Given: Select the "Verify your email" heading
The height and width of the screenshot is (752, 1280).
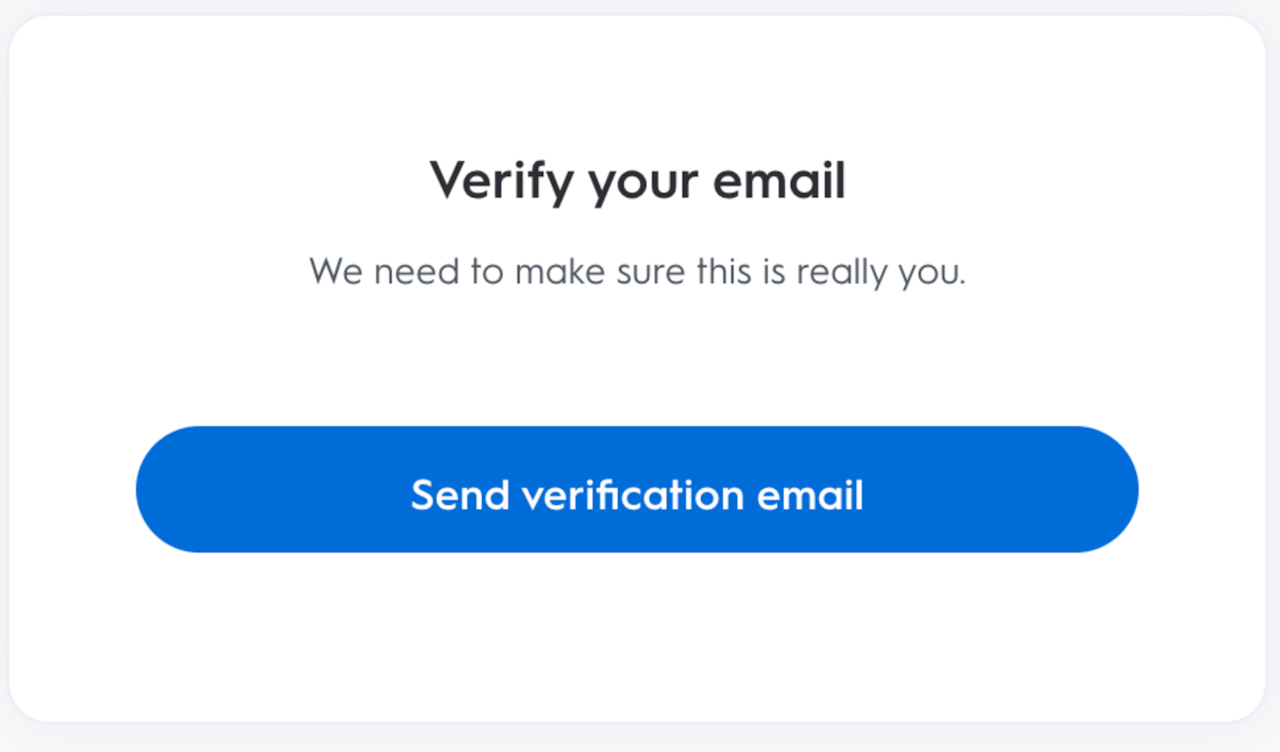Looking at the screenshot, I should [x=638, y=183].
